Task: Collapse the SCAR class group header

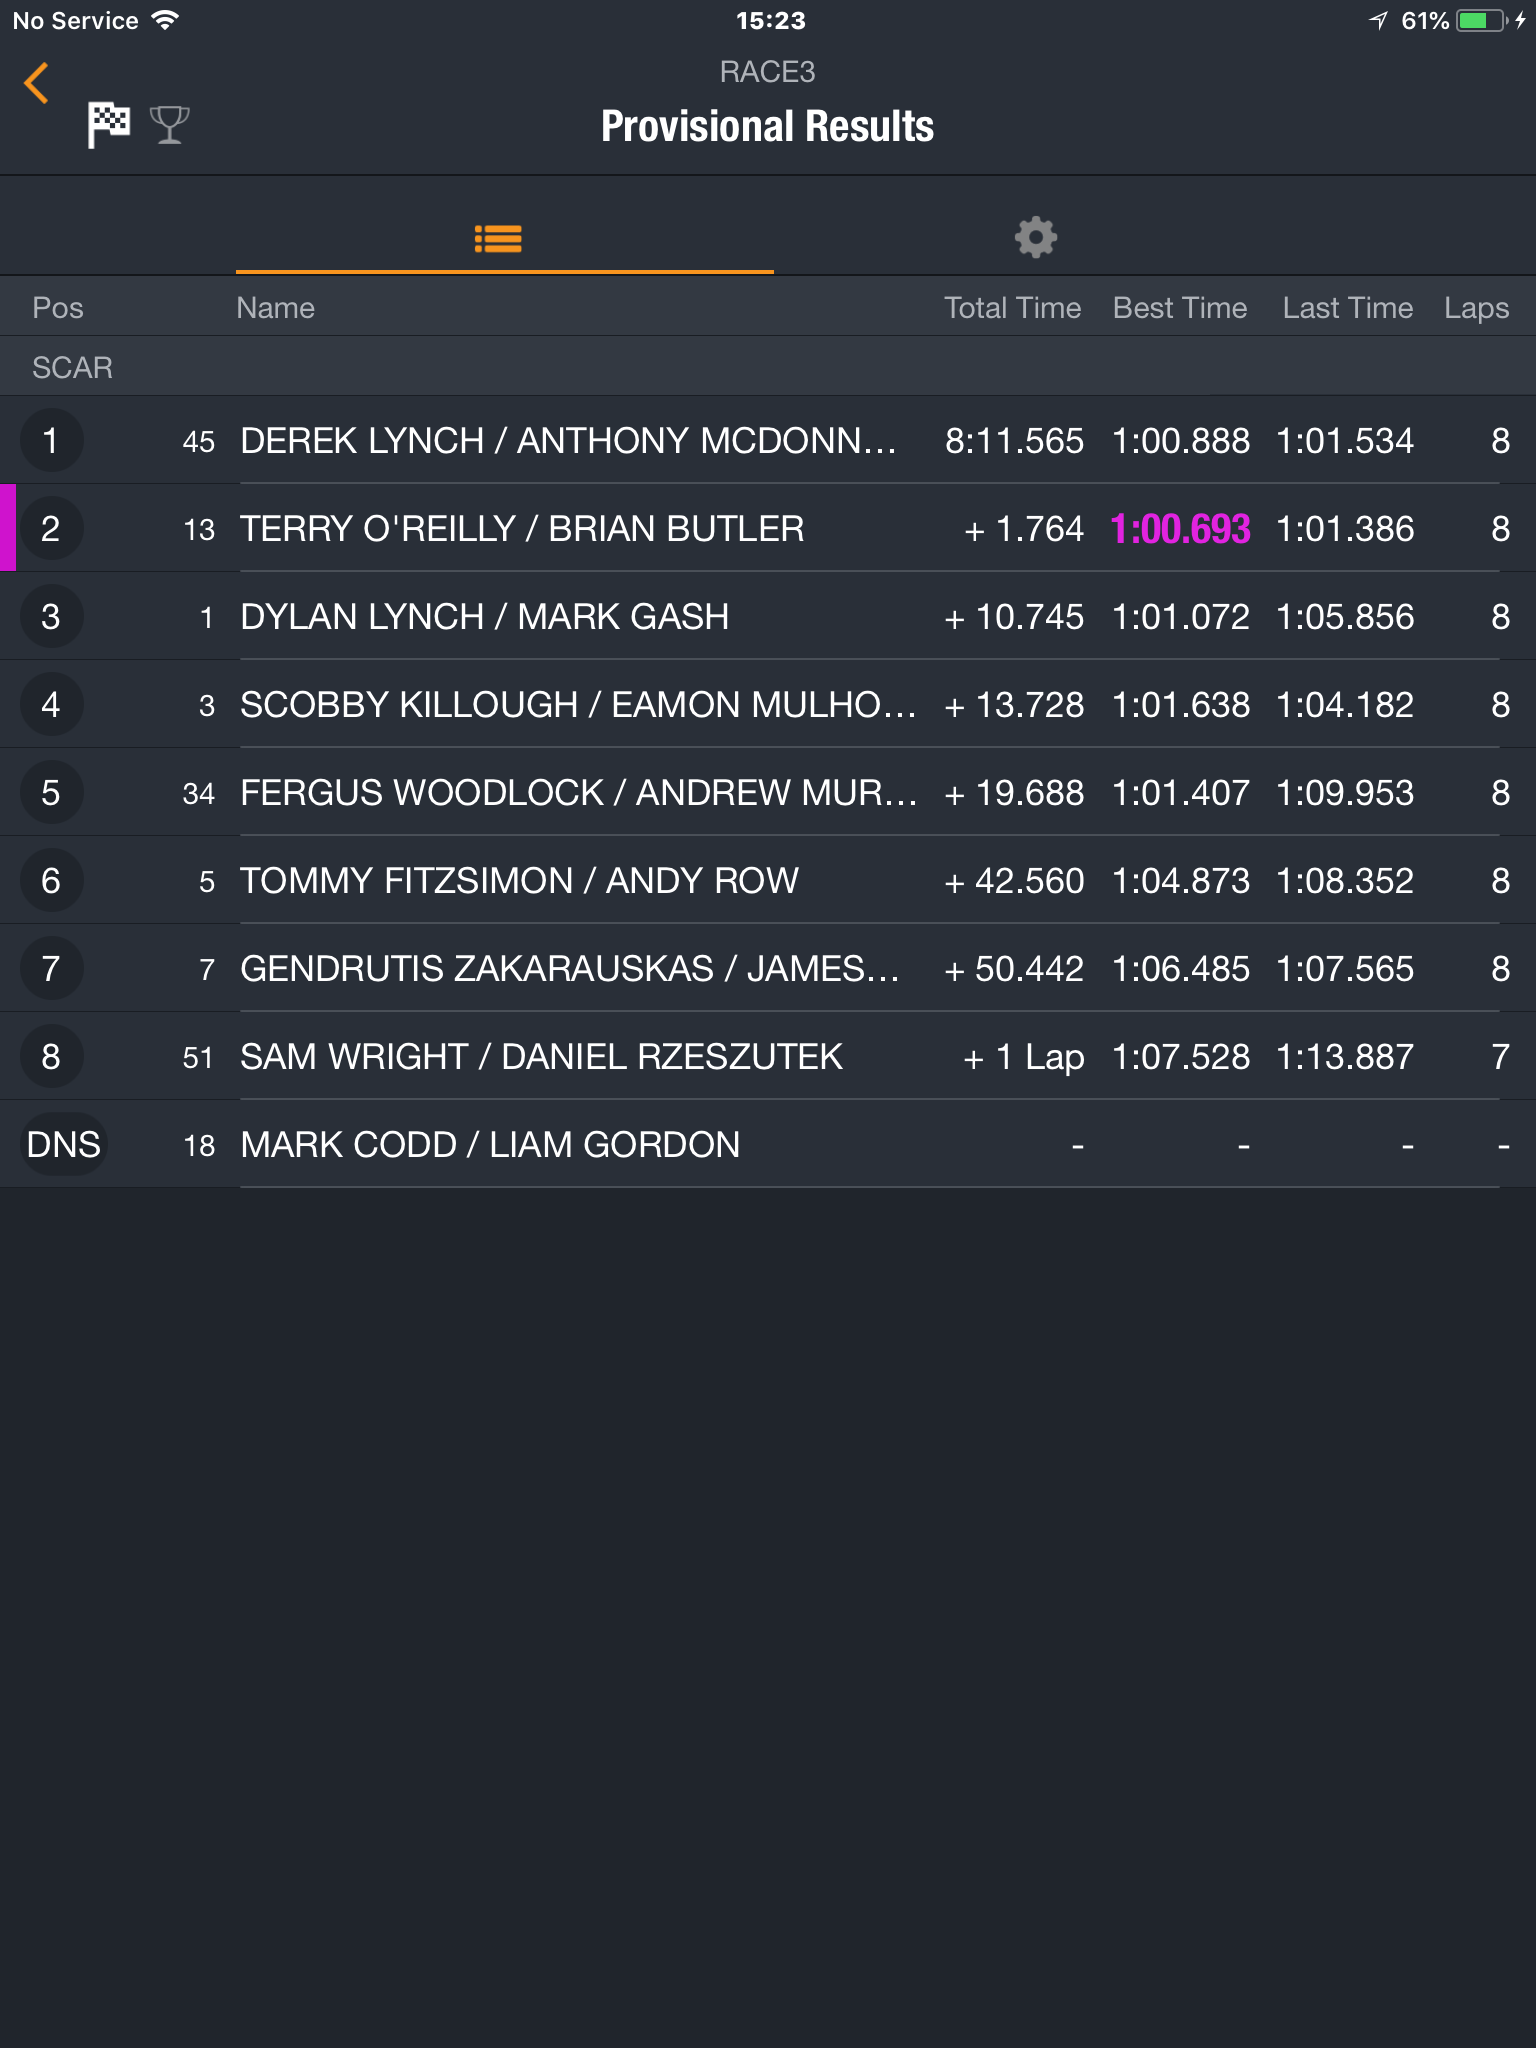Action: click(768, 367)
